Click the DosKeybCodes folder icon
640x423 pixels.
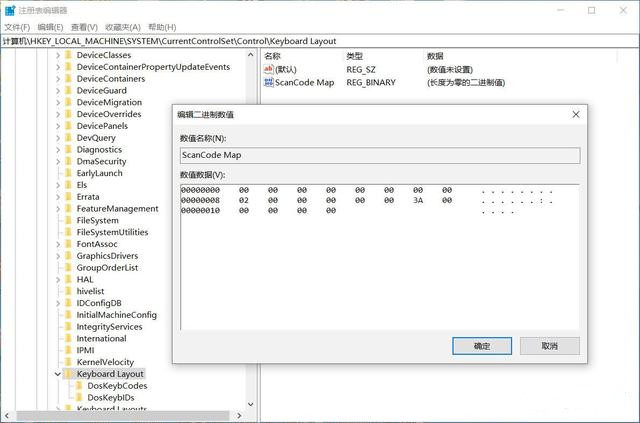click(x=79, y=386)
